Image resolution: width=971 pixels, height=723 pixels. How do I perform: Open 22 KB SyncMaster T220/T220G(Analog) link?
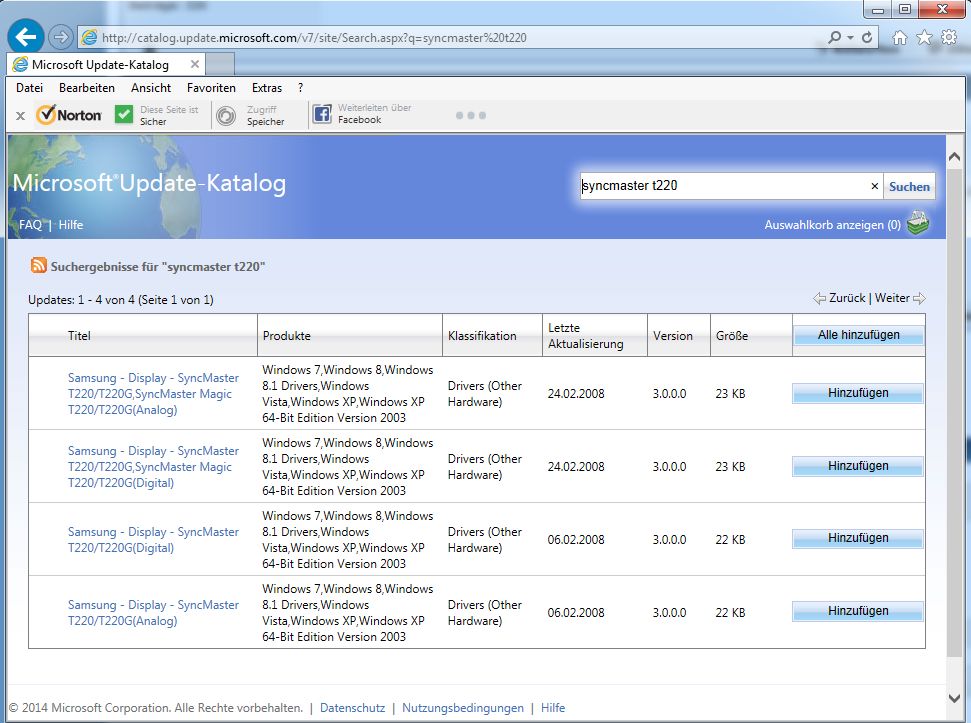tap(153, 613)
